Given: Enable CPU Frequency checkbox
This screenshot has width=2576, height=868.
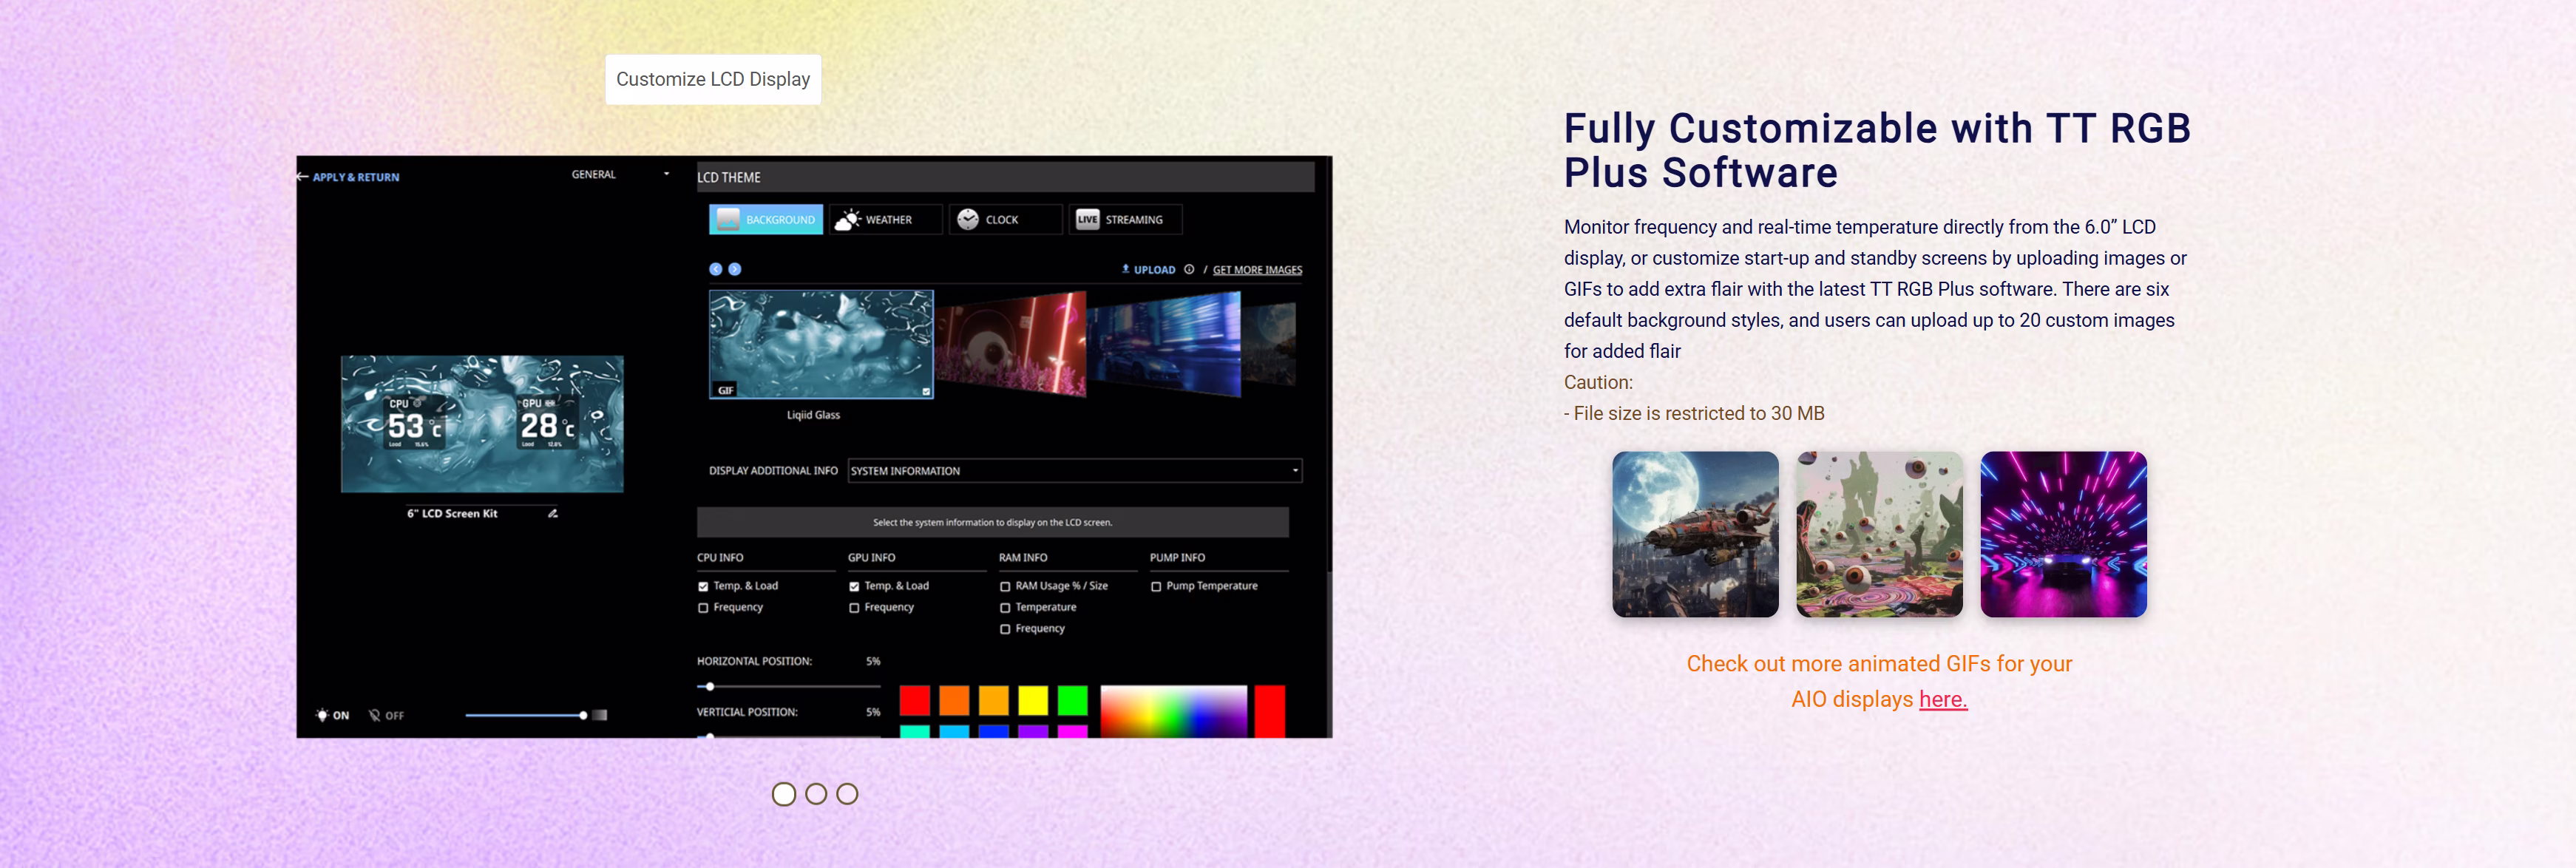Looking at the screenshot, I should 704,607.
